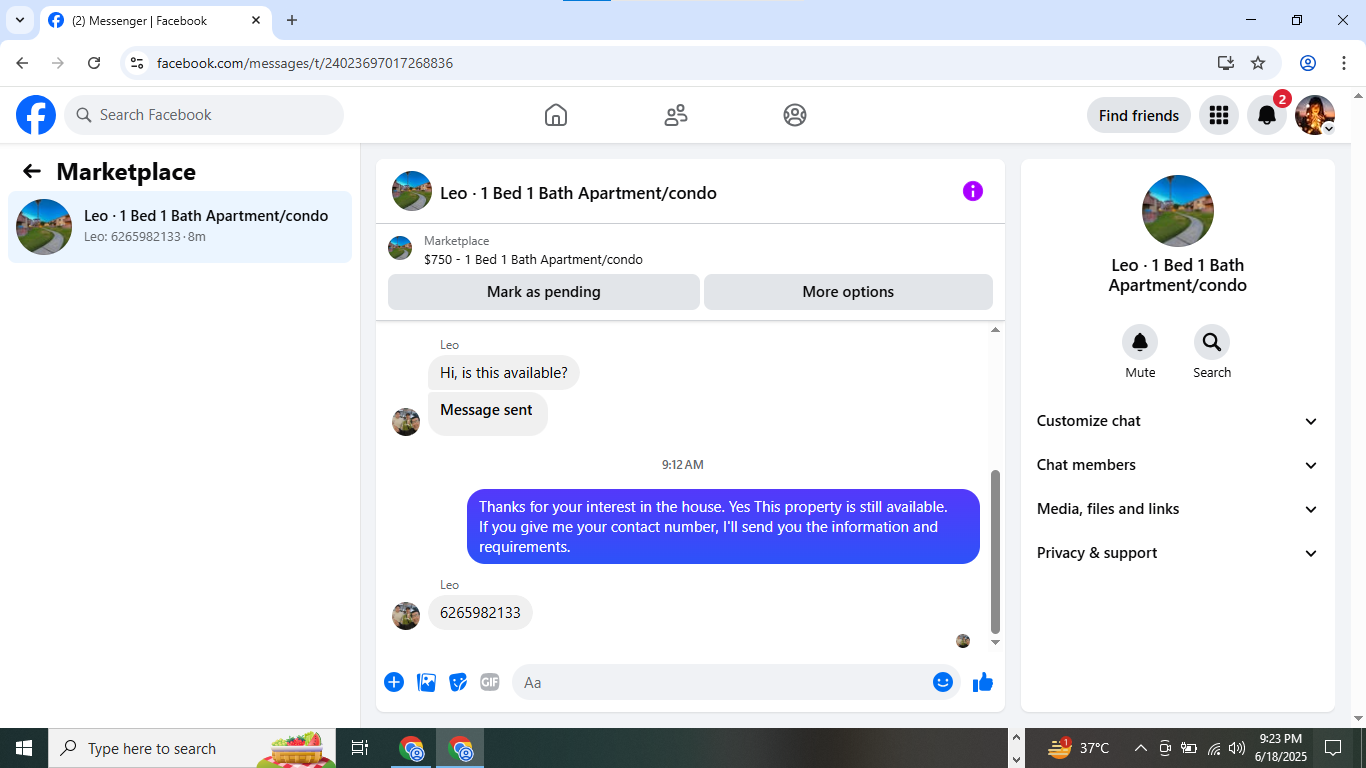Open a new Chrome tab

click(292, 20)
